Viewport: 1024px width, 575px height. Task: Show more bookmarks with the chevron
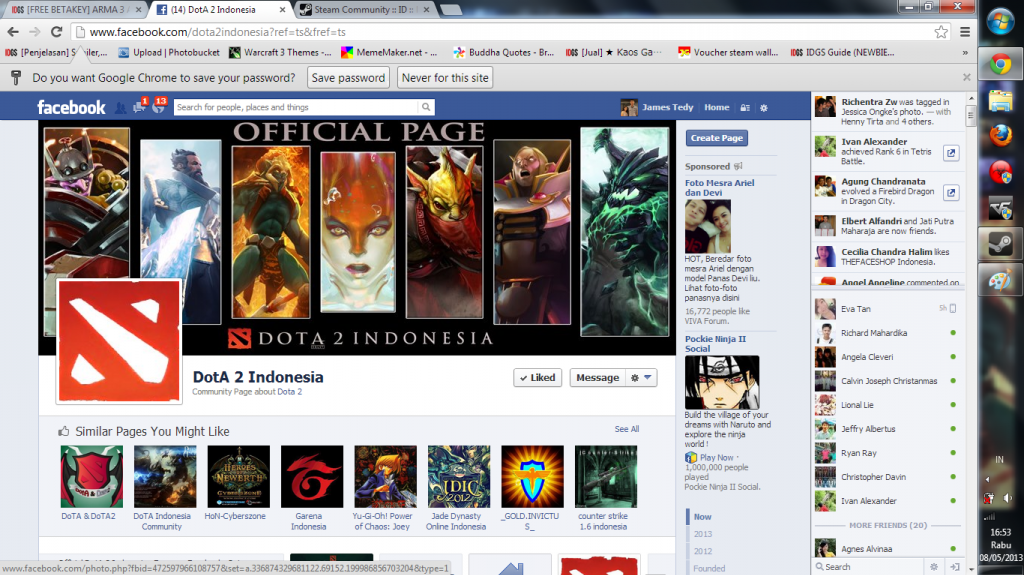(x=965, y=52)
